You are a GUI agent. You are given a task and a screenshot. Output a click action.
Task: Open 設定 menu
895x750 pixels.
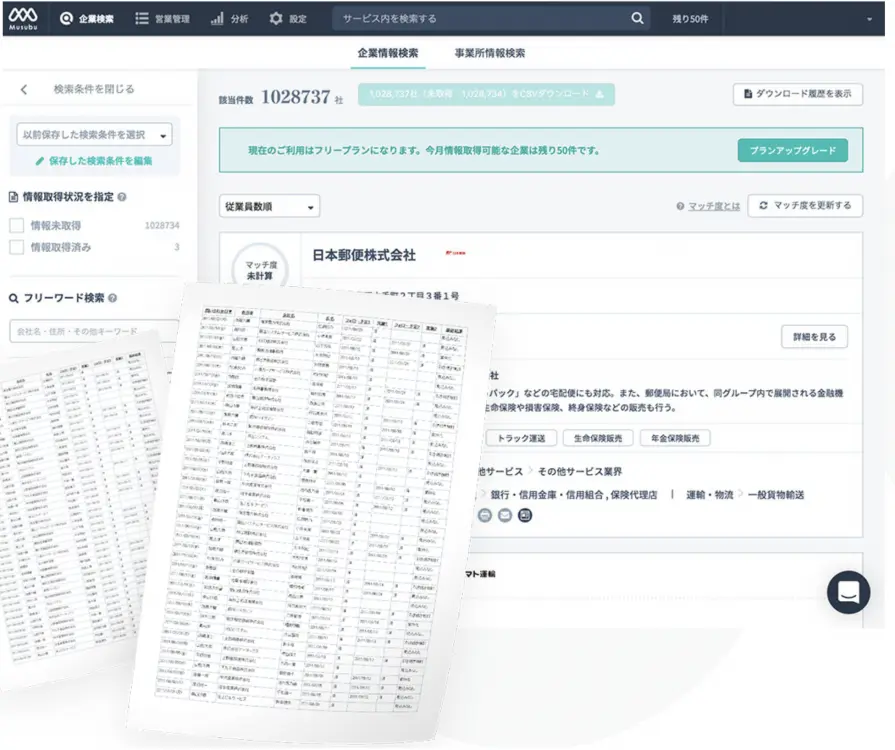pos(288,19)
